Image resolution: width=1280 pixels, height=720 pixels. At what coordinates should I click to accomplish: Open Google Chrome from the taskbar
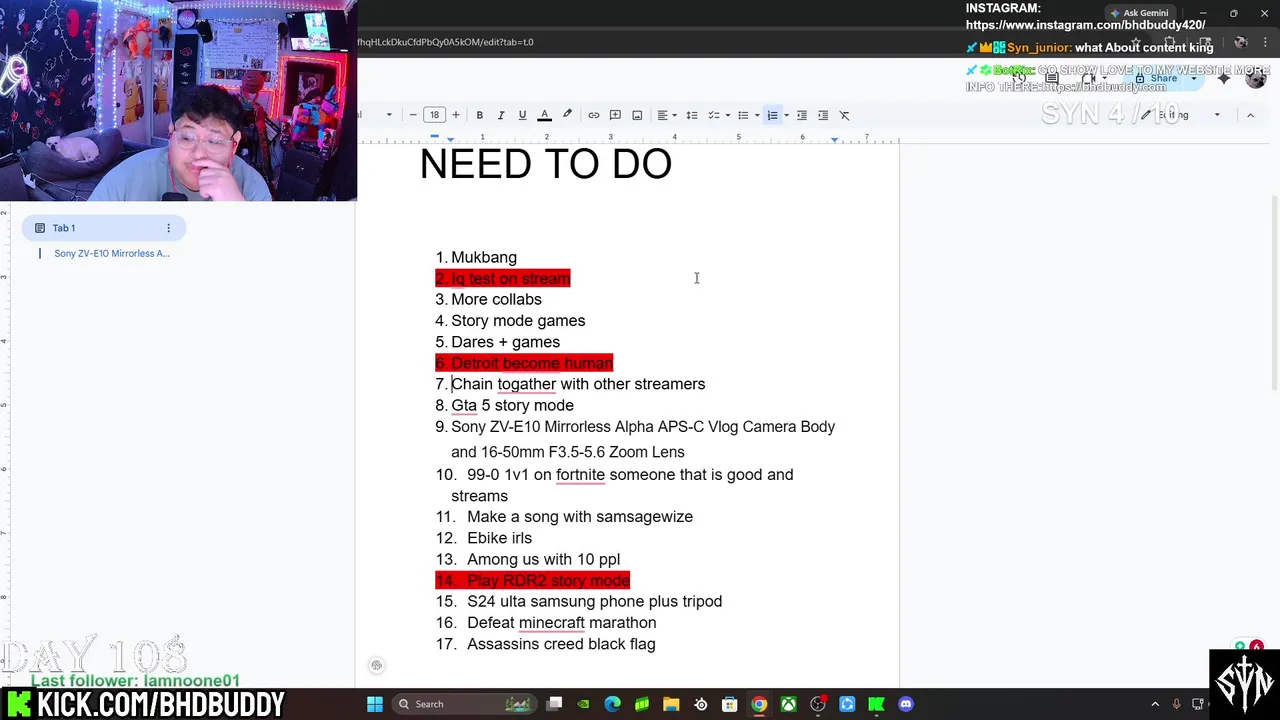point(759,704)
